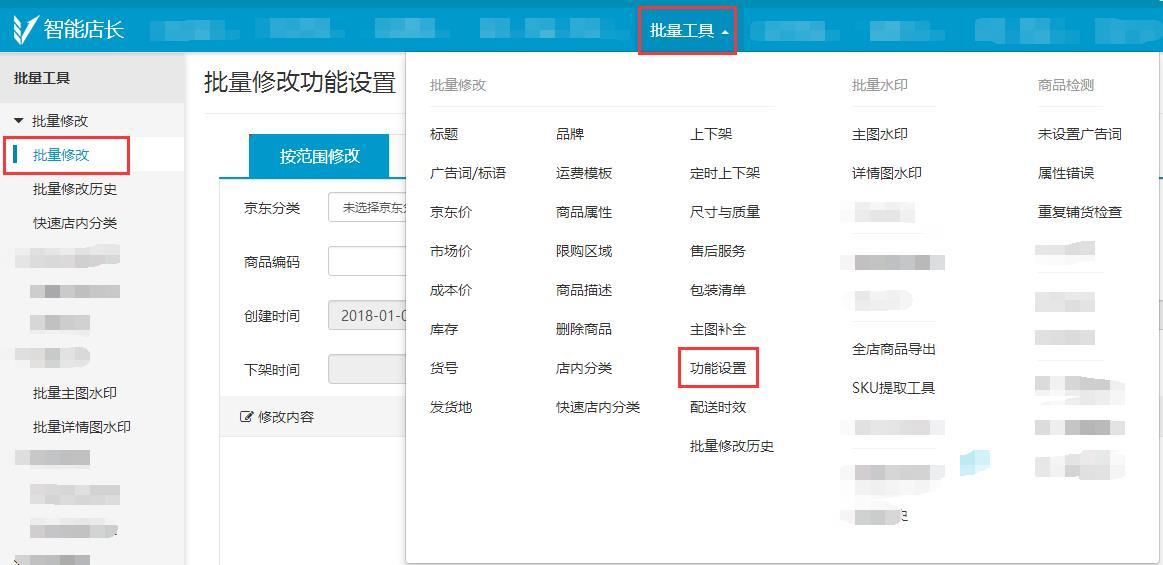Choose 商品属性 menu entry

pos(584,212)
